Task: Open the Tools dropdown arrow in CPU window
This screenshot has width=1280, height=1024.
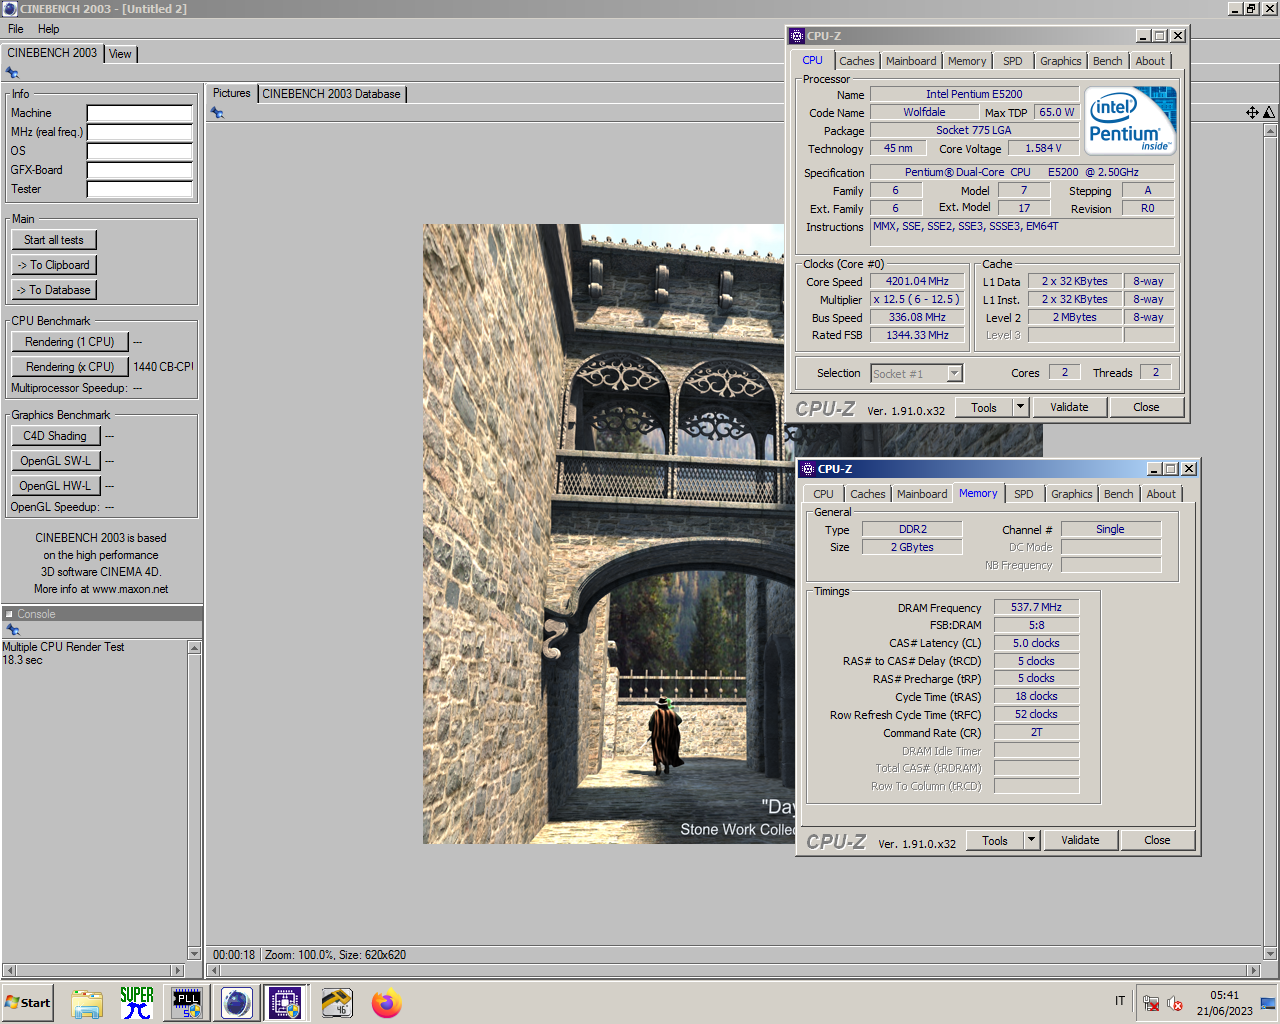Action: coord(1020,407)
